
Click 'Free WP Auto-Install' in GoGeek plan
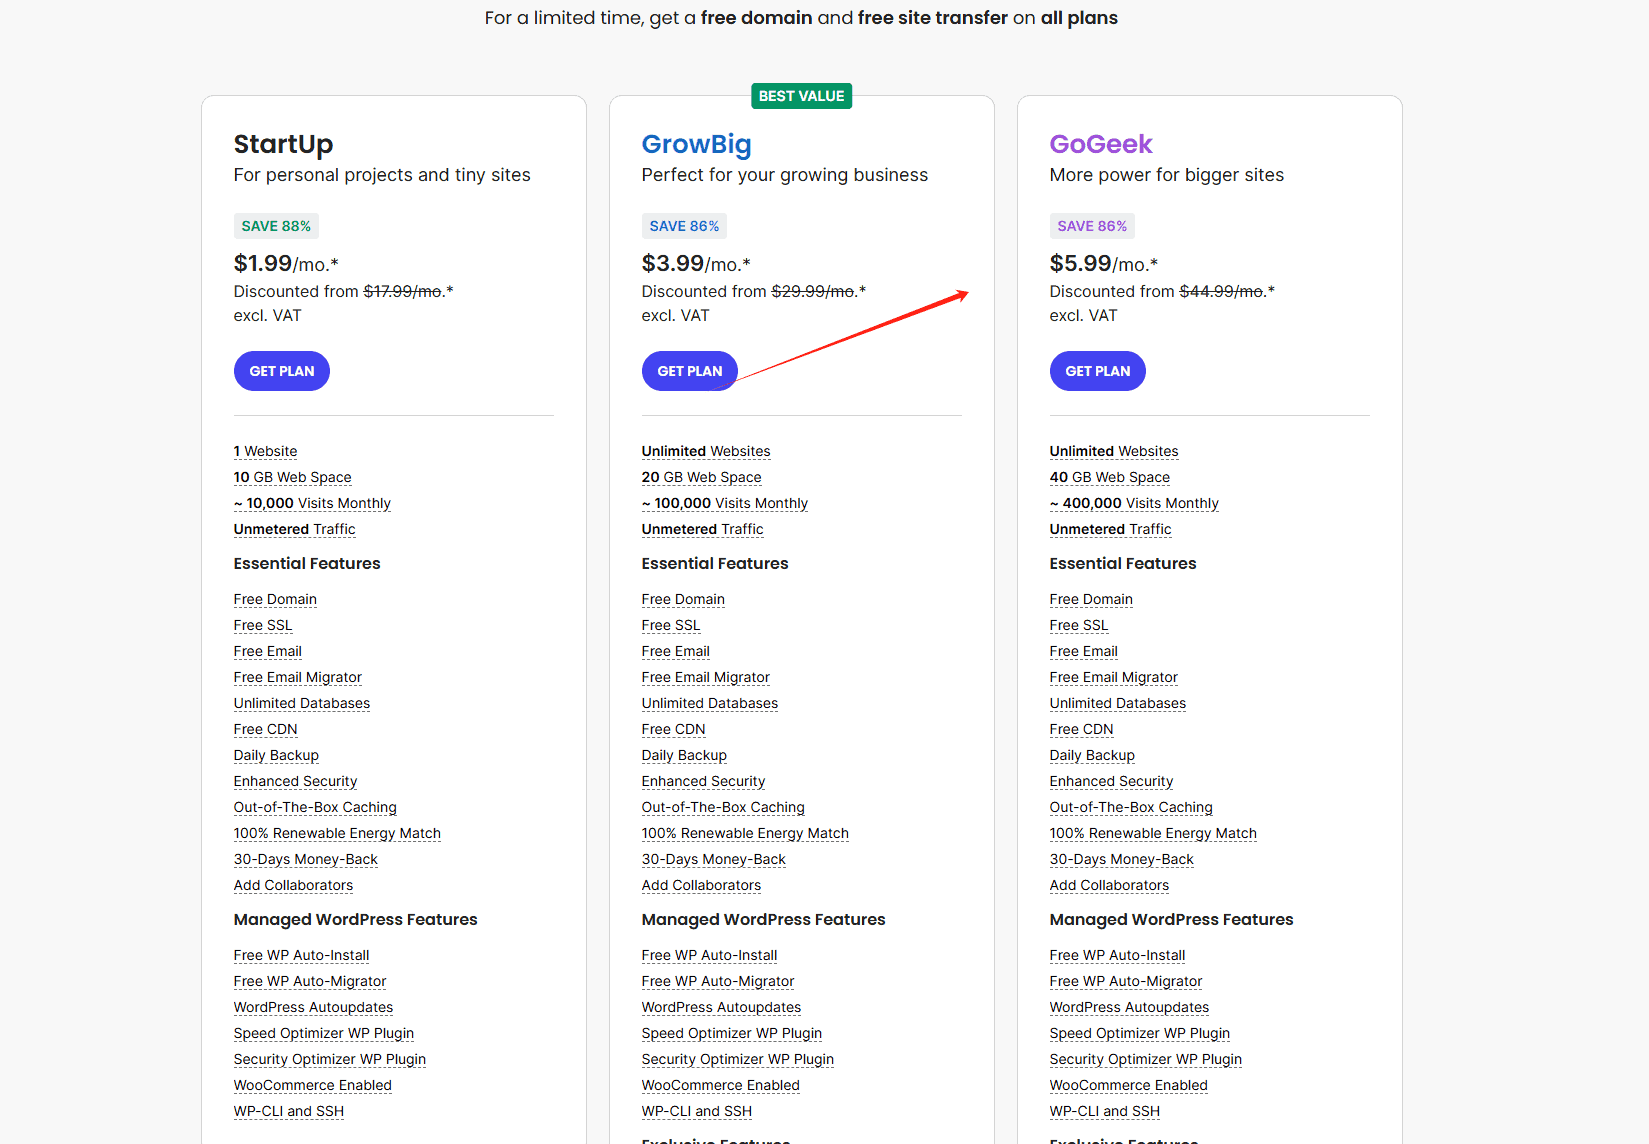click(x=1118, y=955)
